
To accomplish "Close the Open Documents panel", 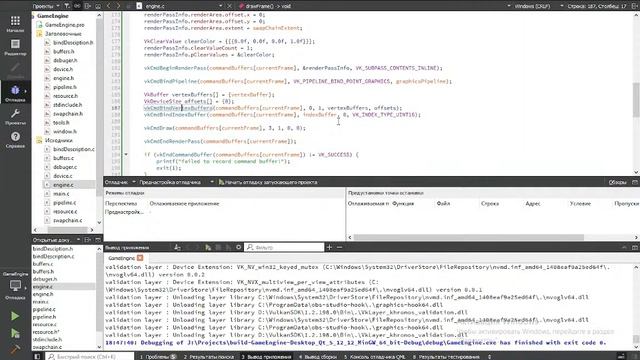I will point(98,240).
